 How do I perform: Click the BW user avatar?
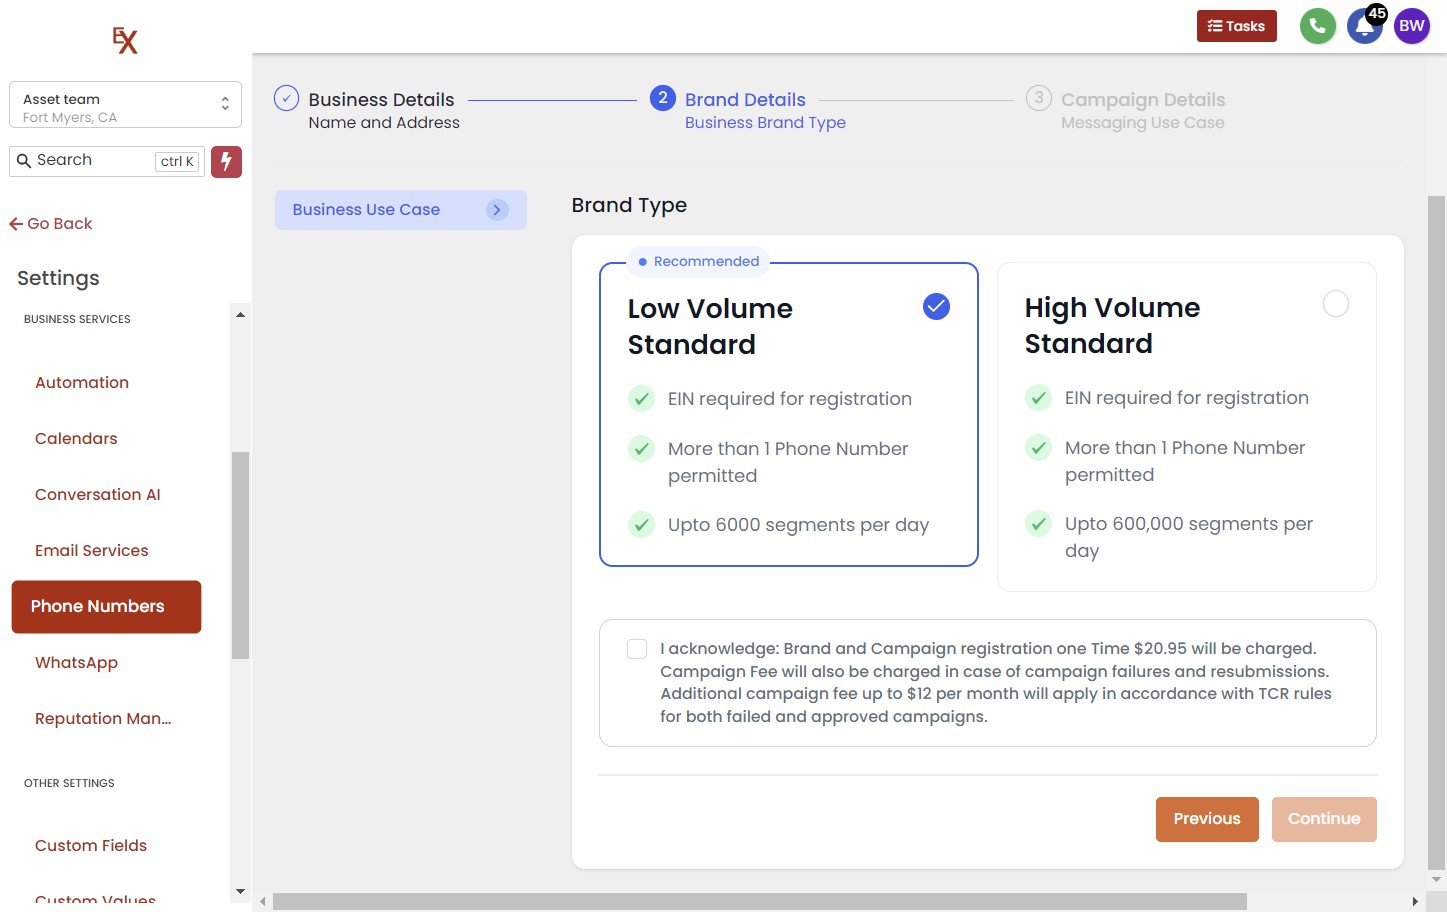(x=1411, y=27)
